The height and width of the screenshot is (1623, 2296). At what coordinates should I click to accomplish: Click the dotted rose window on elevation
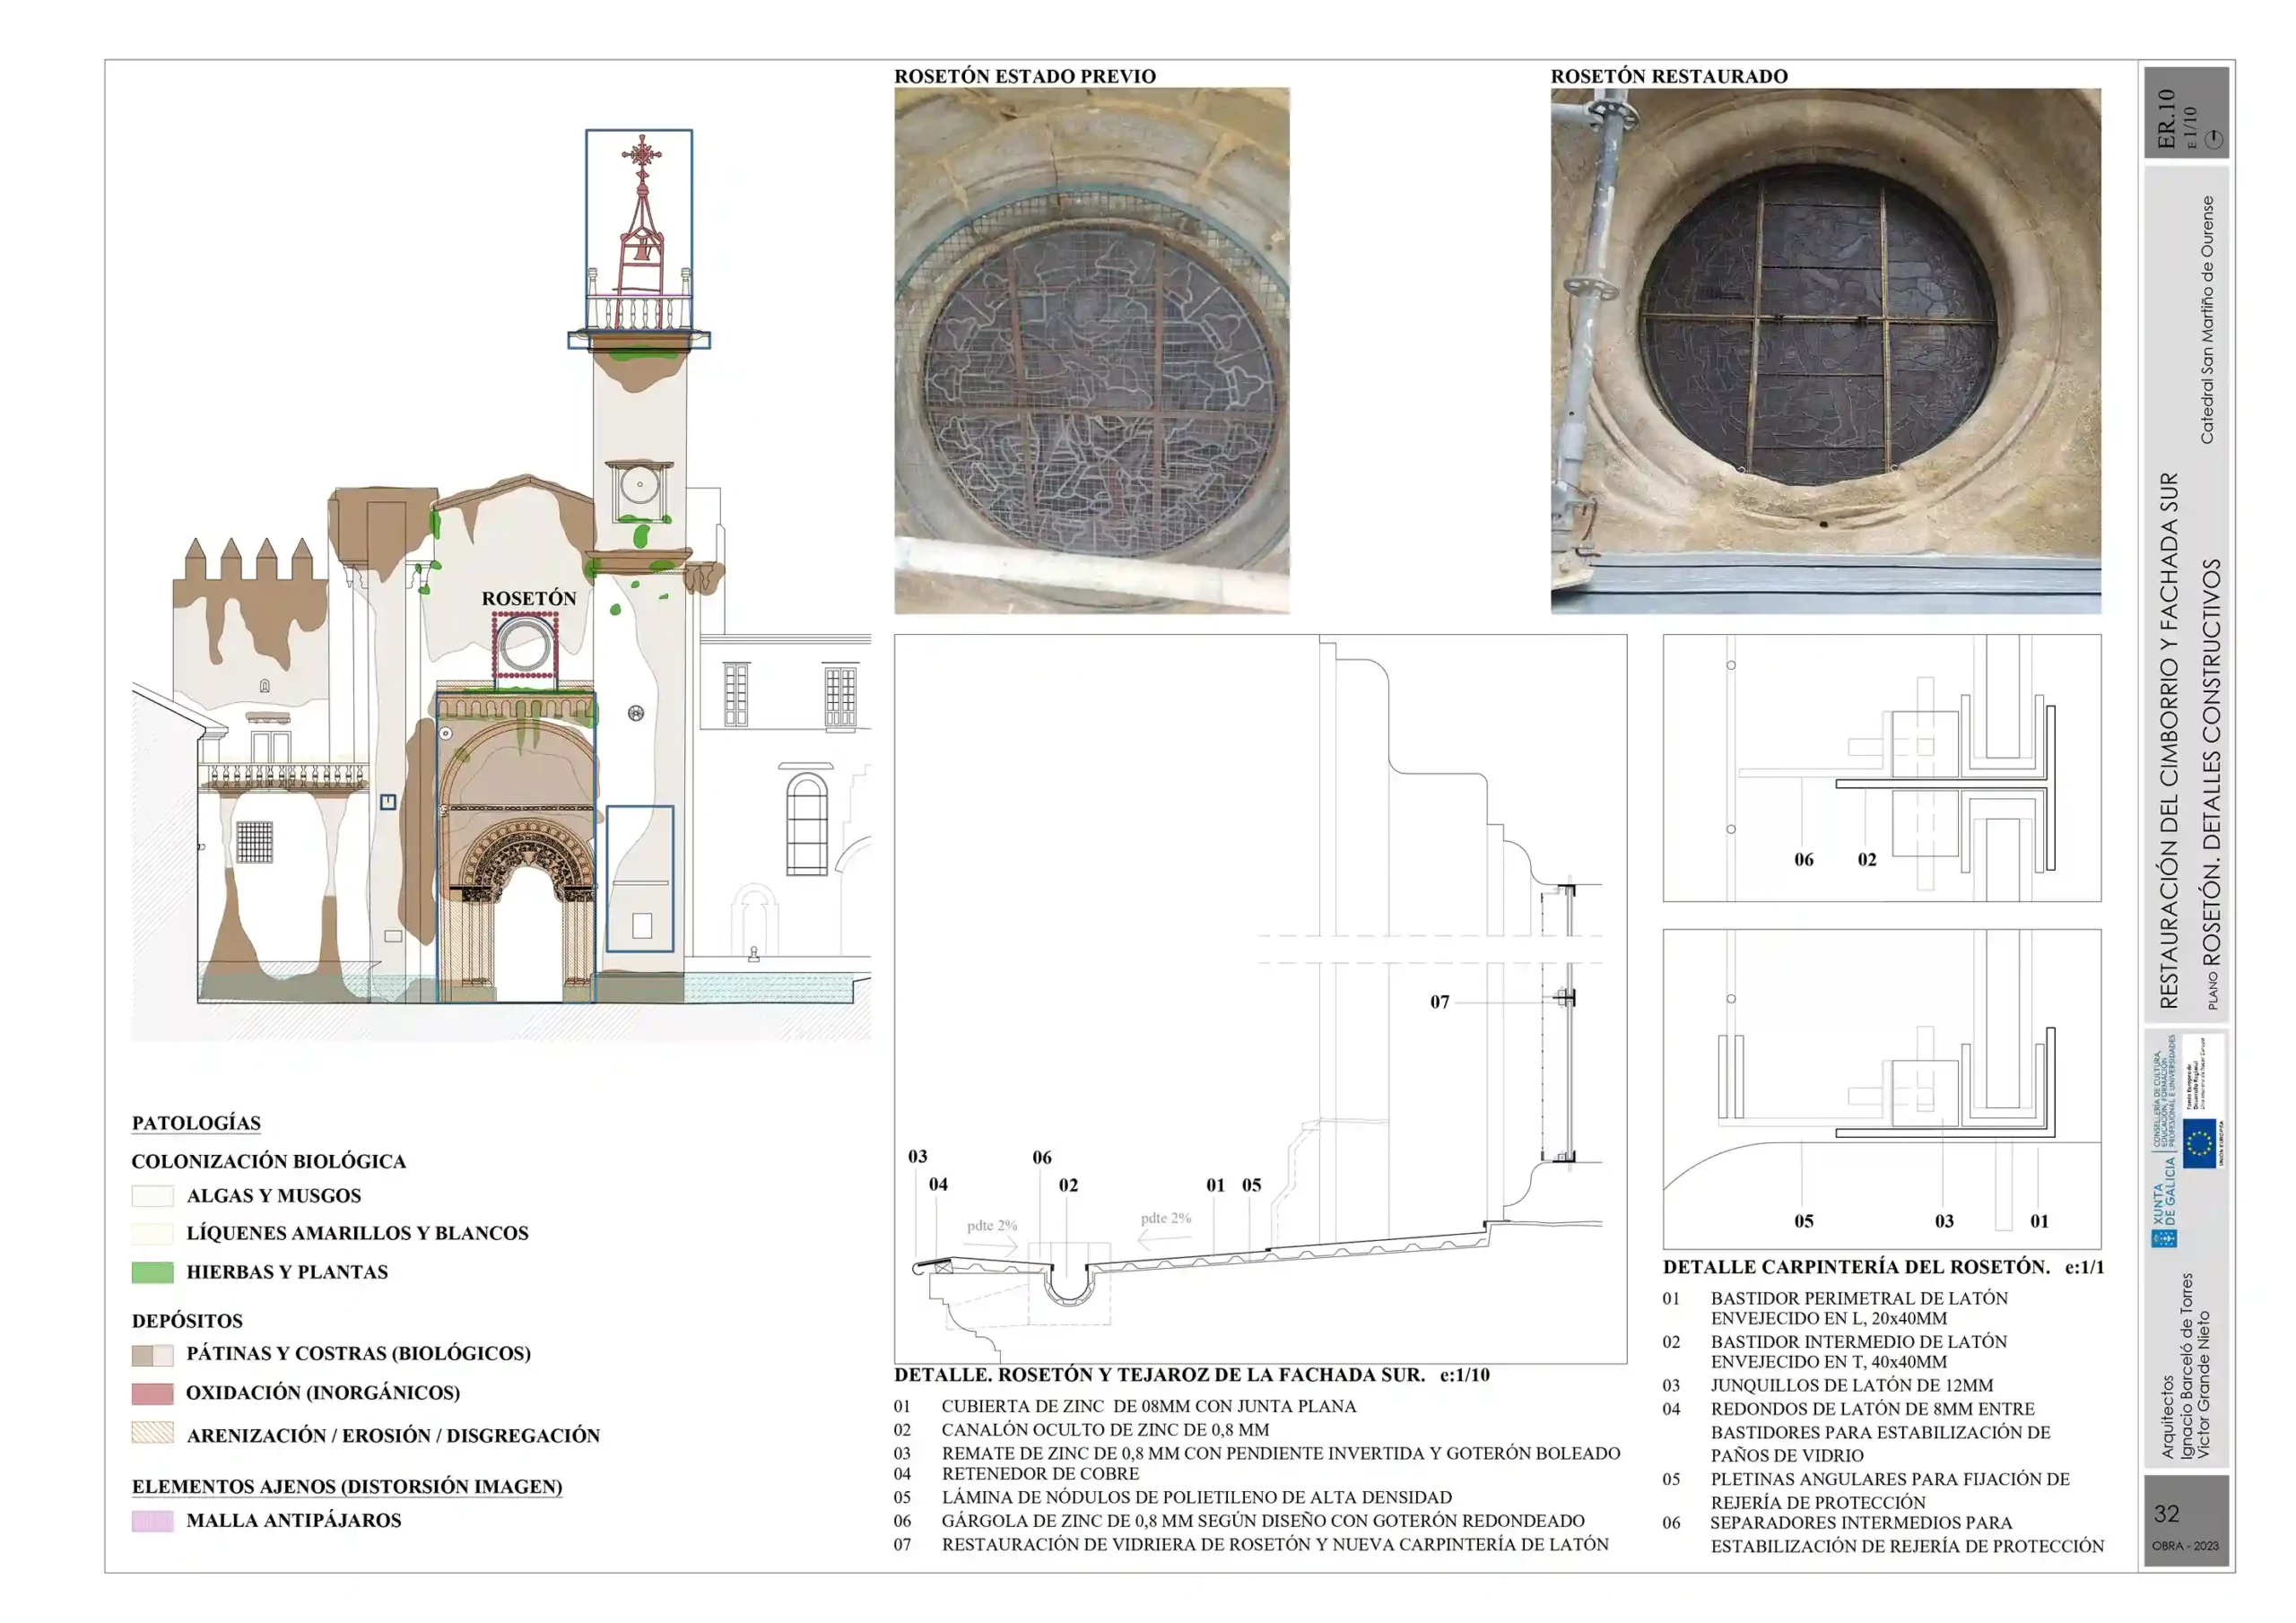[525, 646]
